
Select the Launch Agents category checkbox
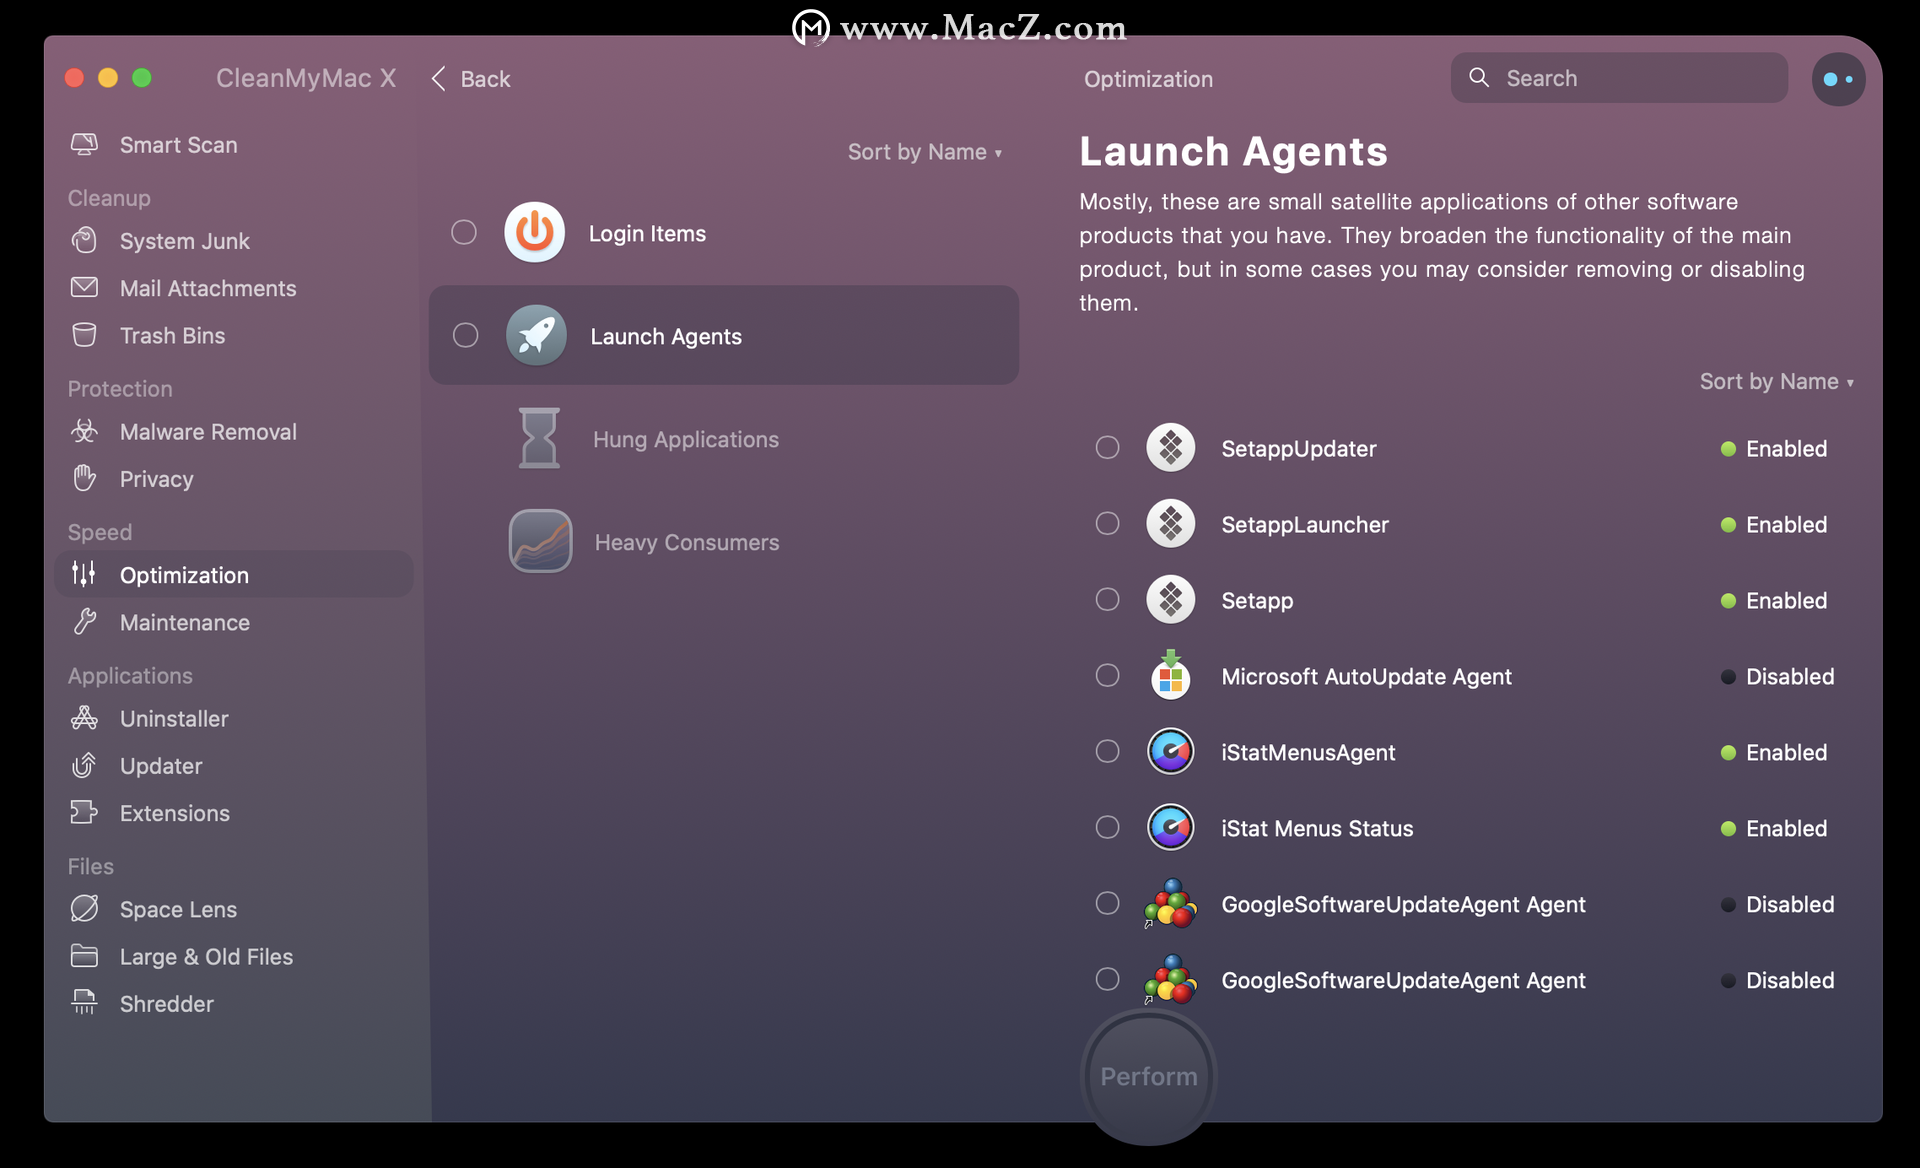click(466, 335)
